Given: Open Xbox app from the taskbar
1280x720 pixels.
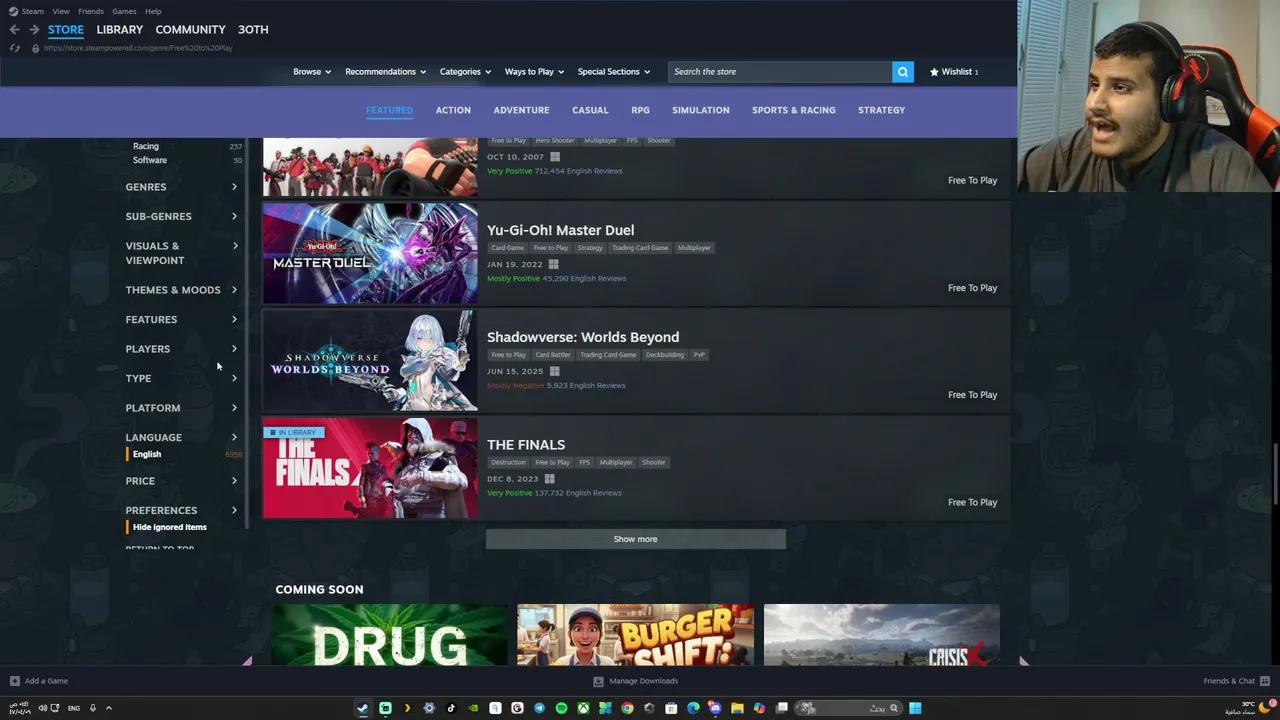Looking at the screenshot, I should (x=583, y=708).
